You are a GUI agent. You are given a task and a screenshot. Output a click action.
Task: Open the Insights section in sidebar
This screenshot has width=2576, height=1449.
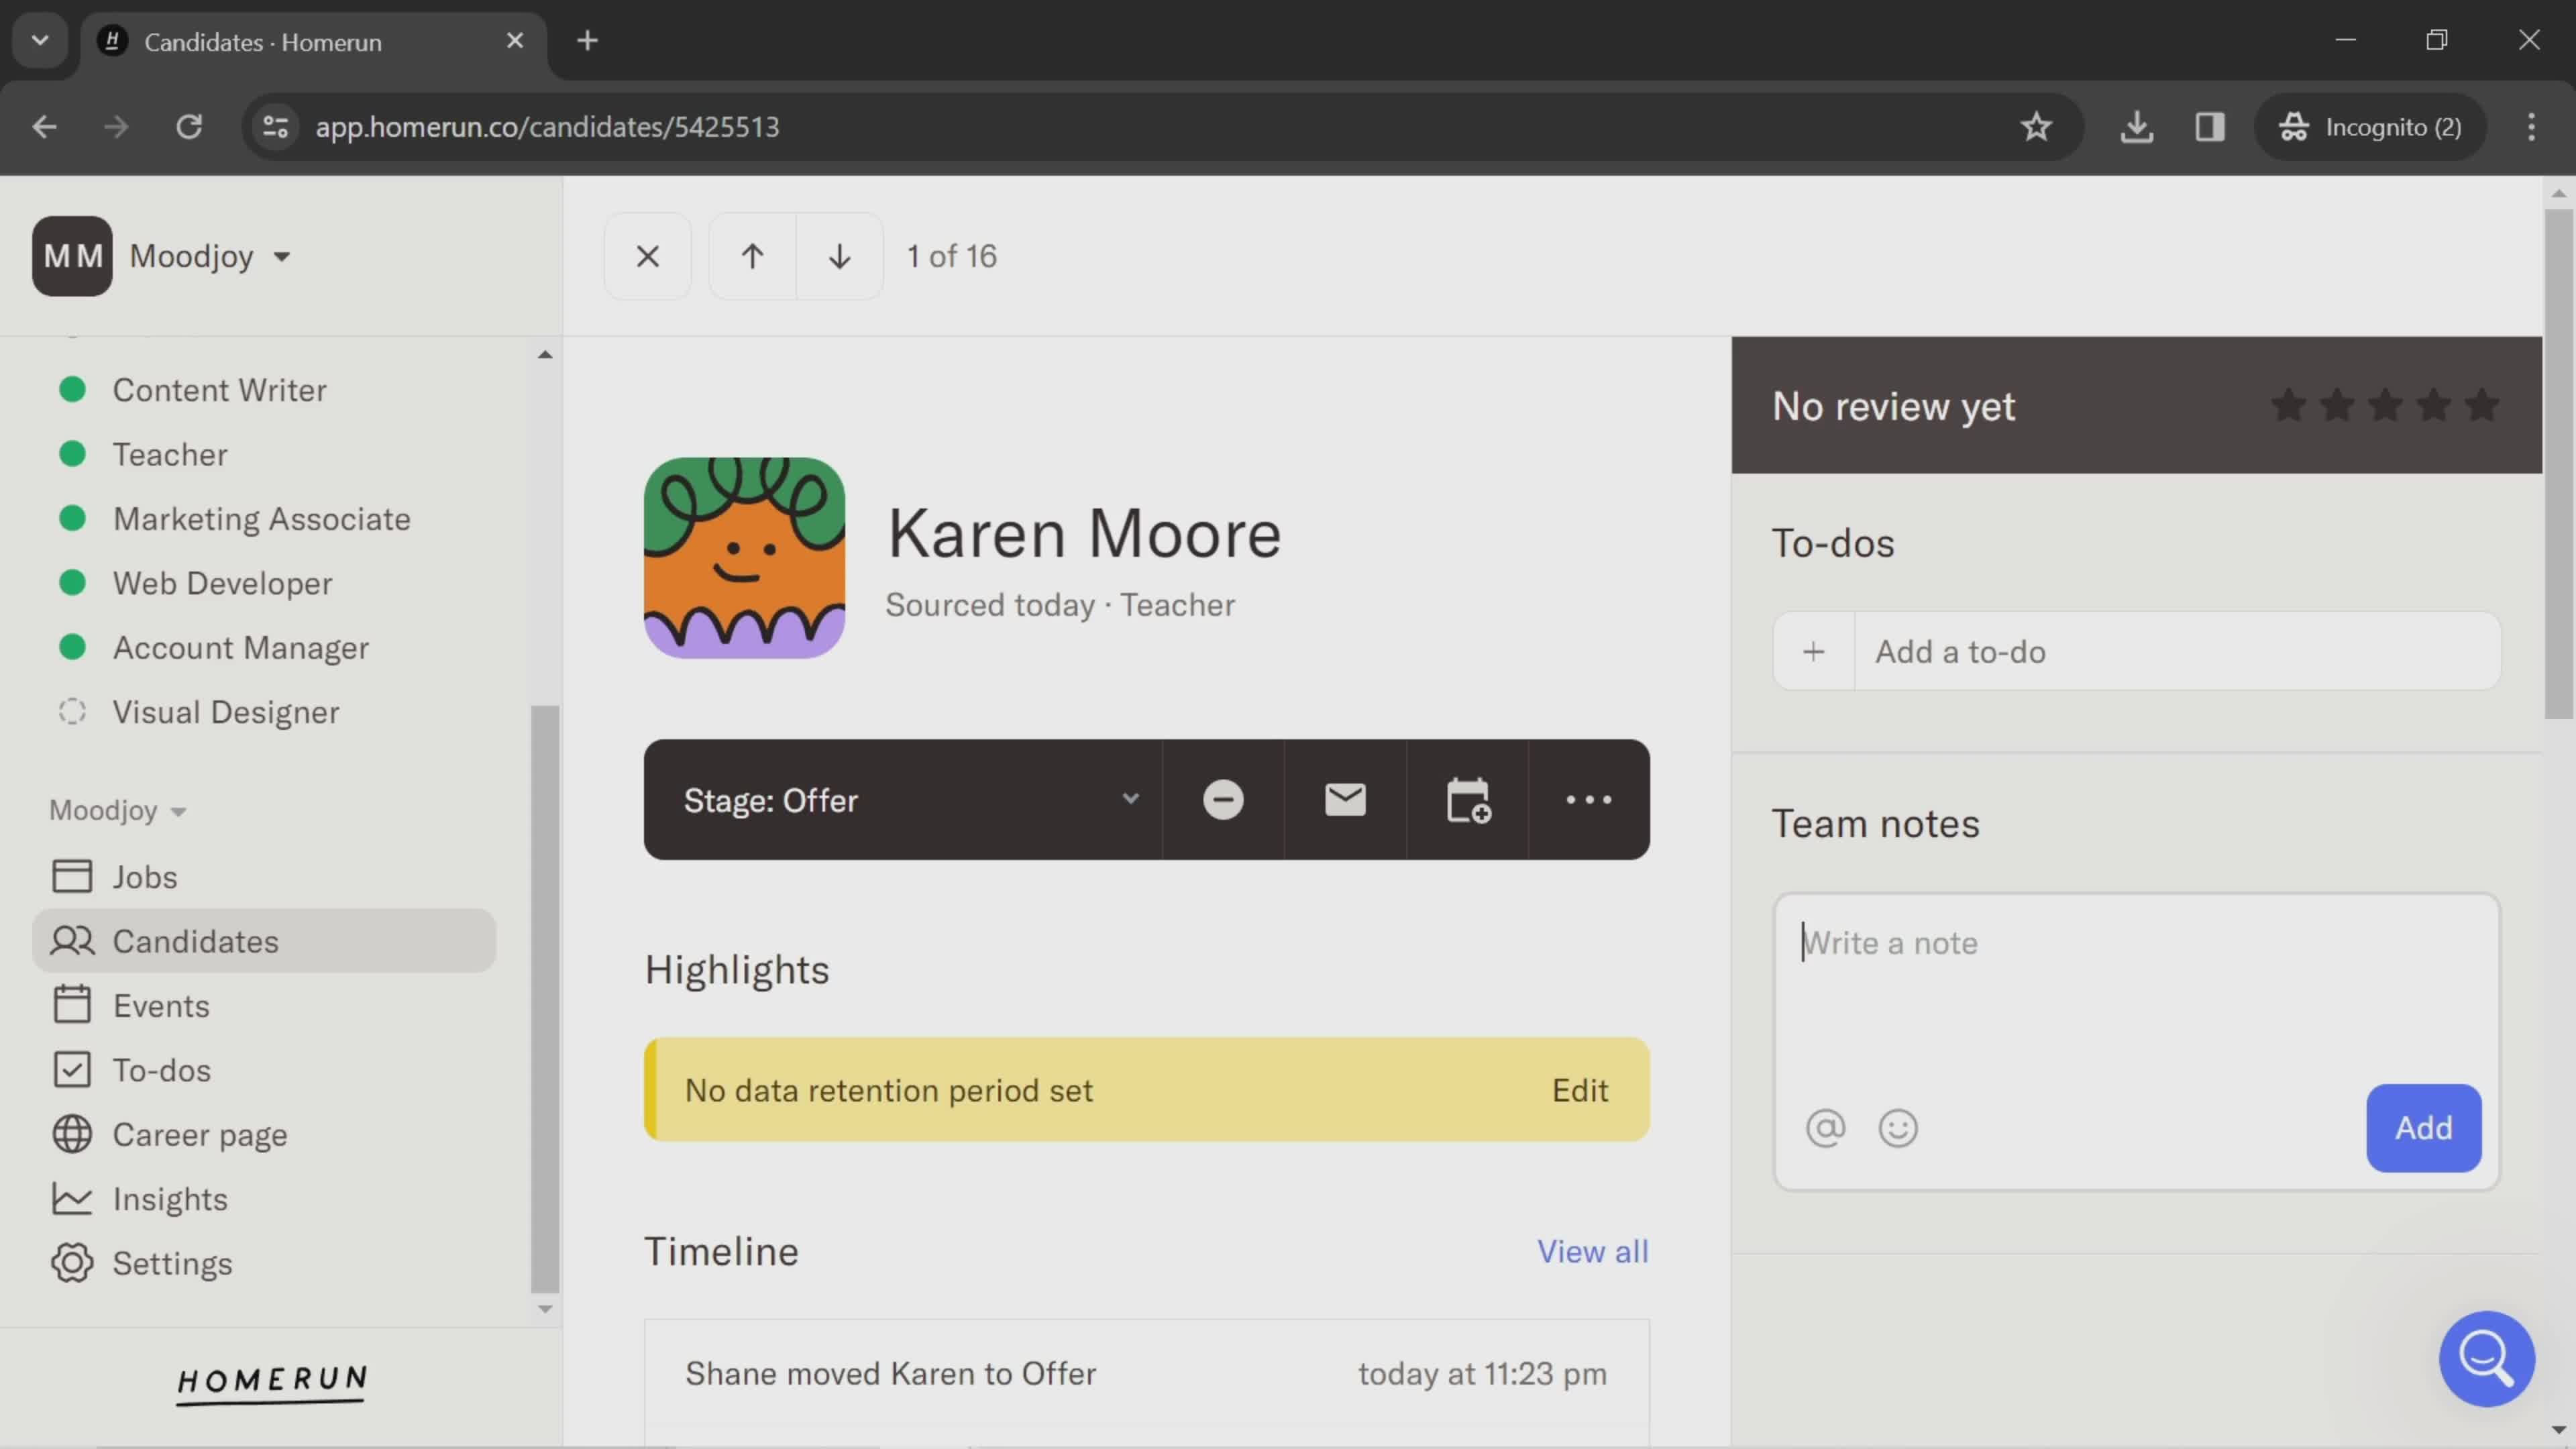click(x=168, y=1197)
